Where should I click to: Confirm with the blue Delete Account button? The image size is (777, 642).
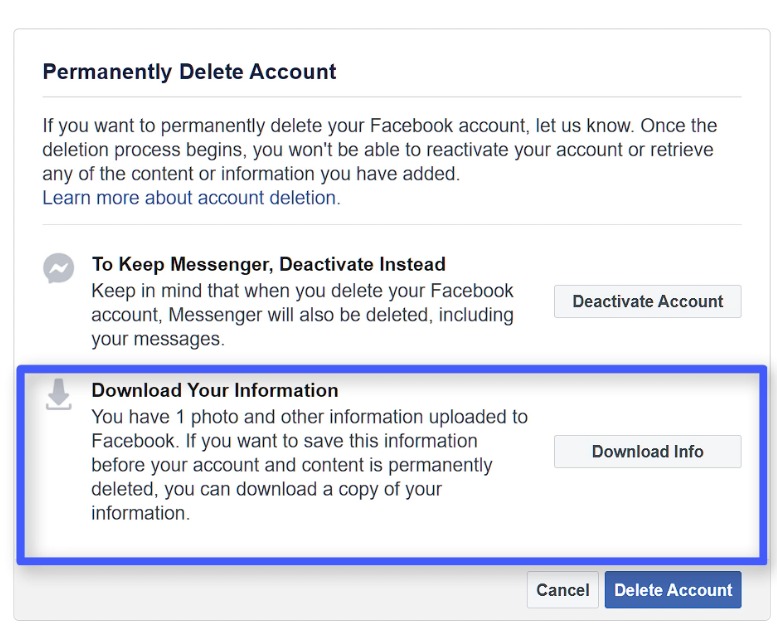pos(673,589)
